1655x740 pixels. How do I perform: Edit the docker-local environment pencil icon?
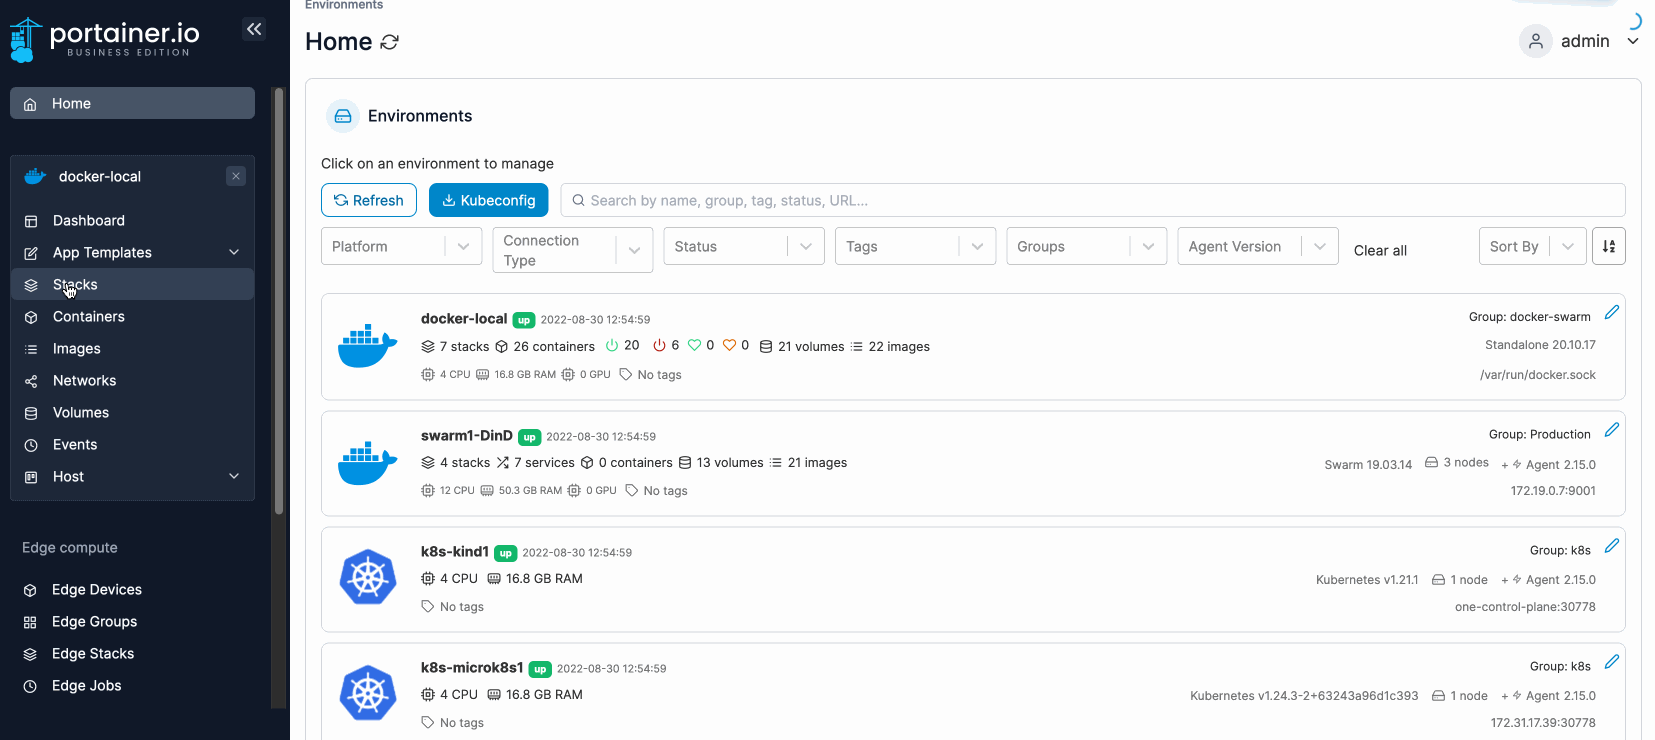click(1611, 313)
